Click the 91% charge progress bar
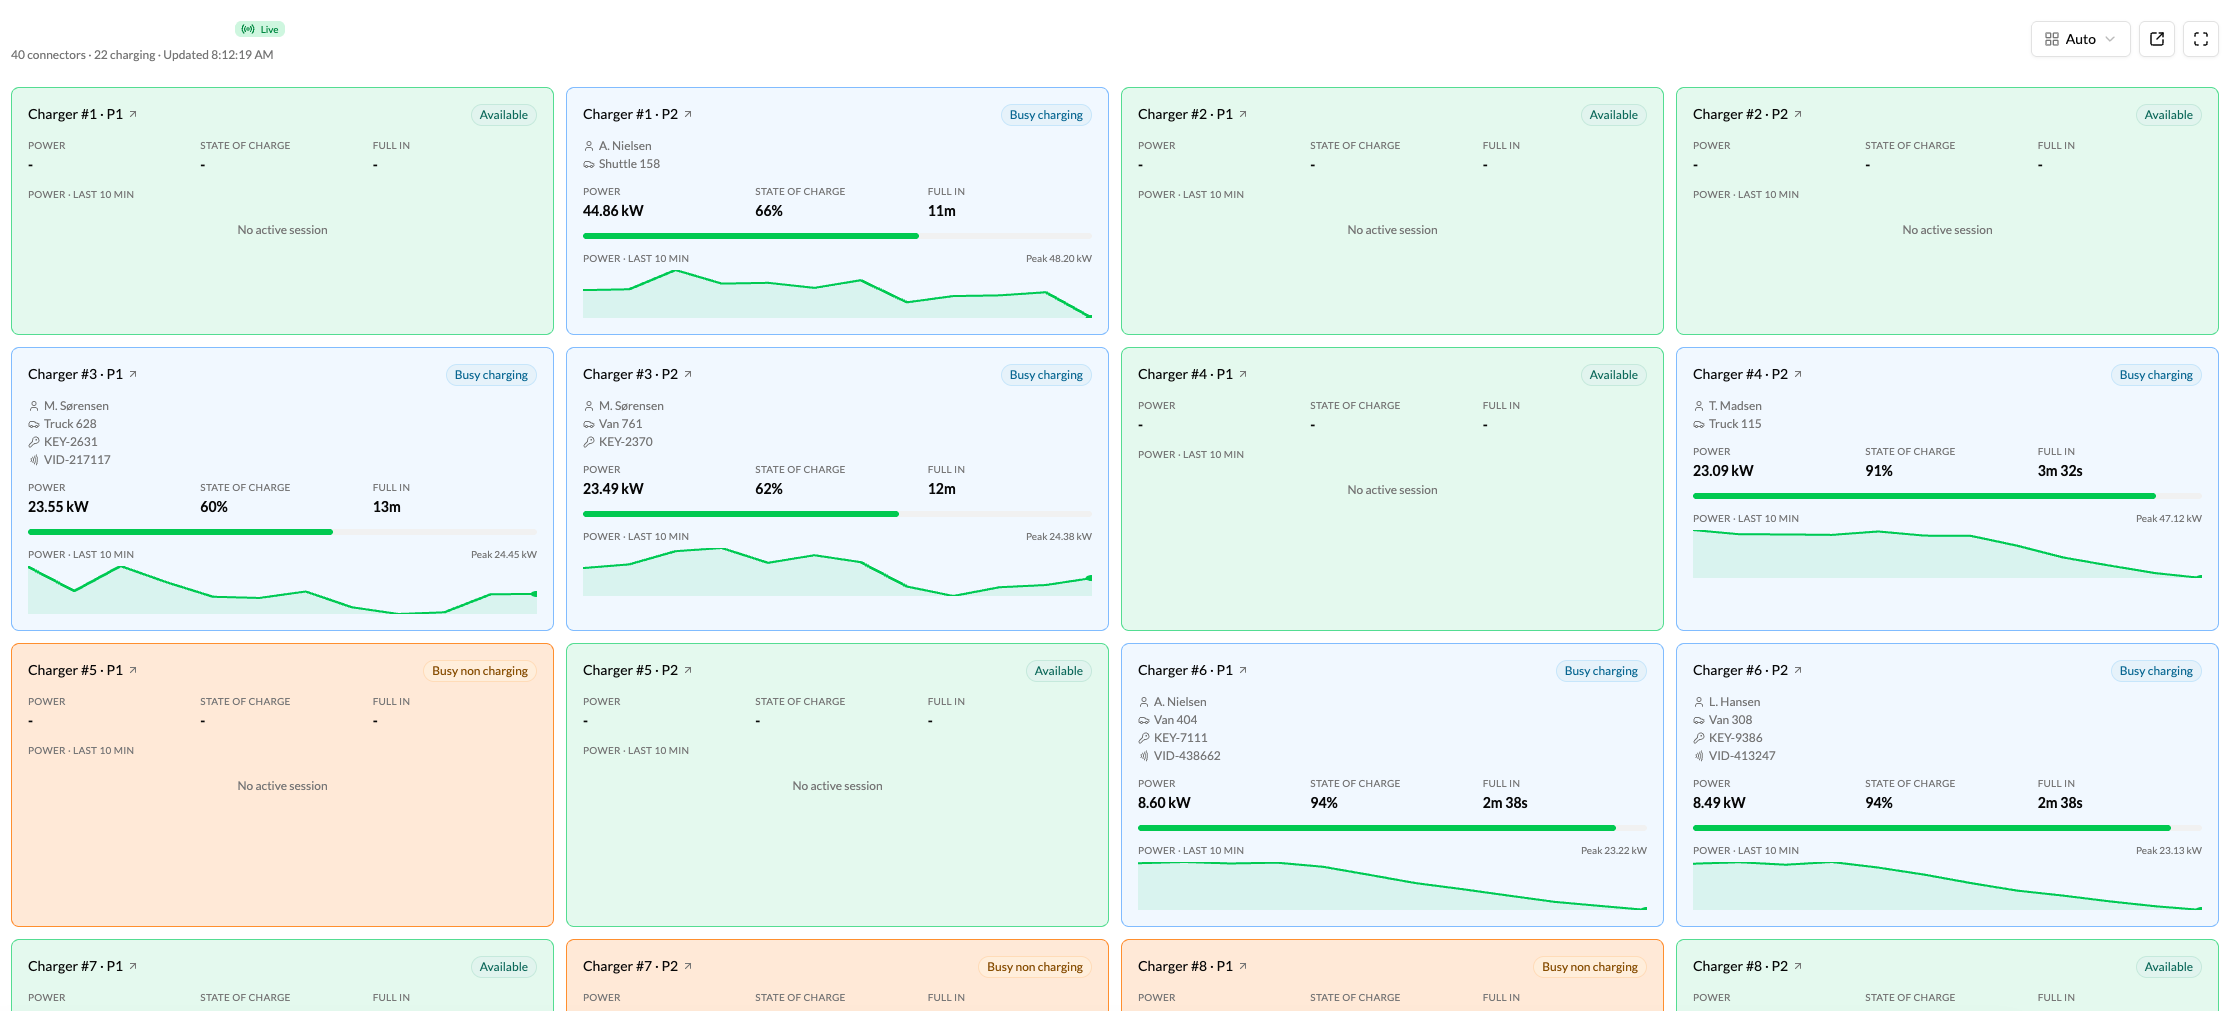The image size is (2225, 1011). point(1947,496)
